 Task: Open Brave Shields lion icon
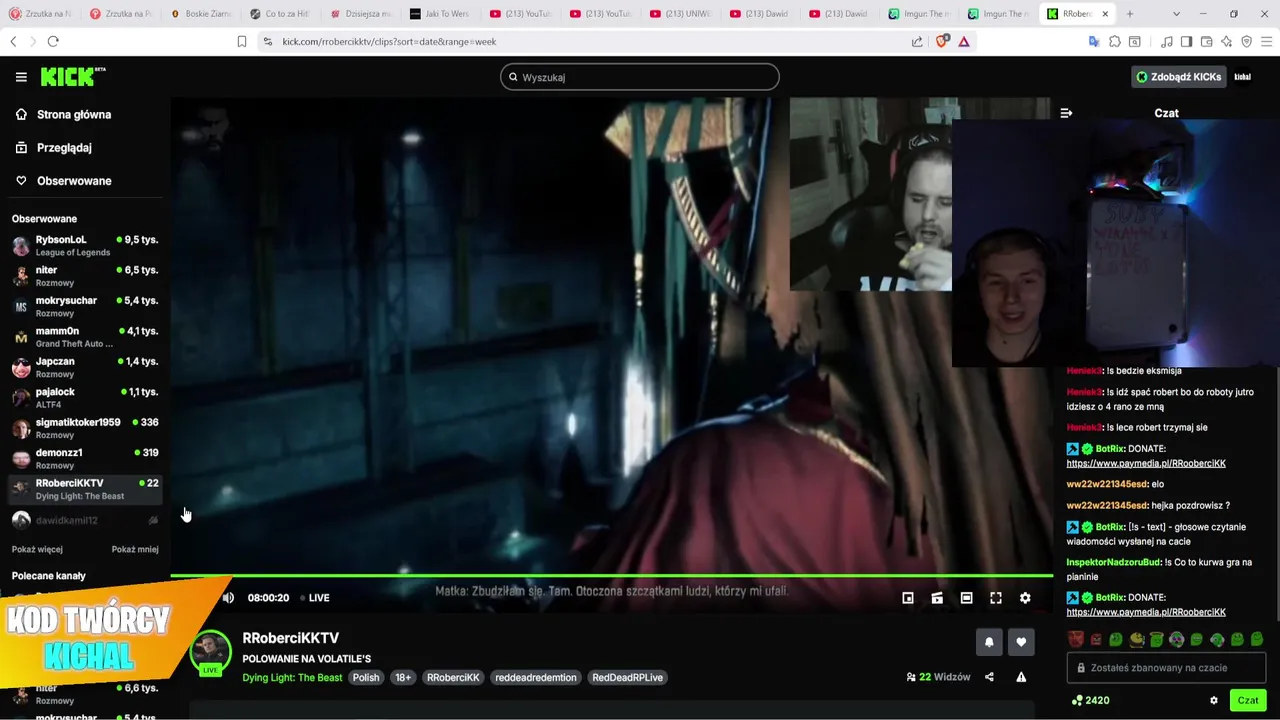[x=941, y=41]
